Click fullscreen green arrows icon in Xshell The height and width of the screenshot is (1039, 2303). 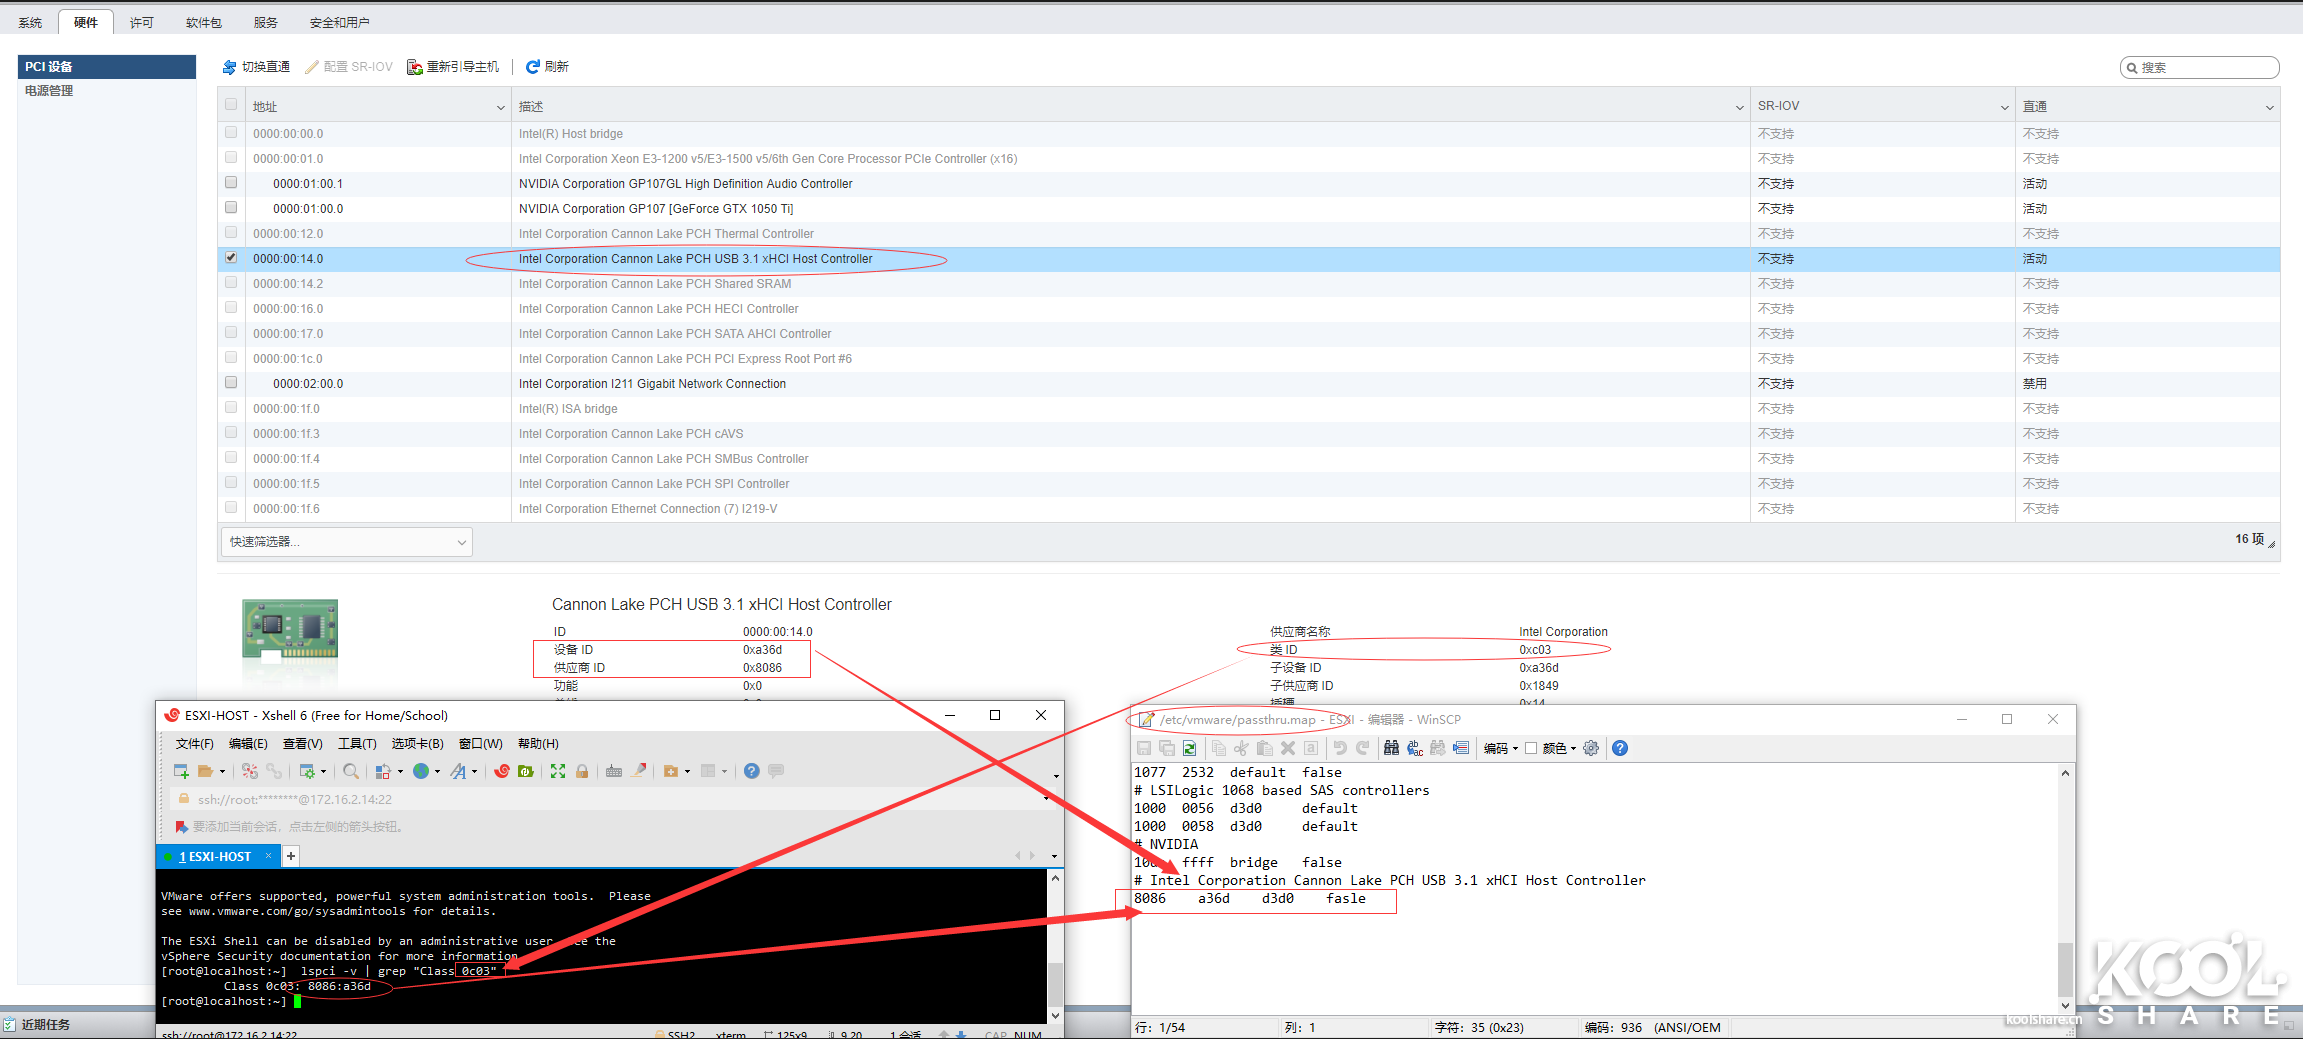557,771
